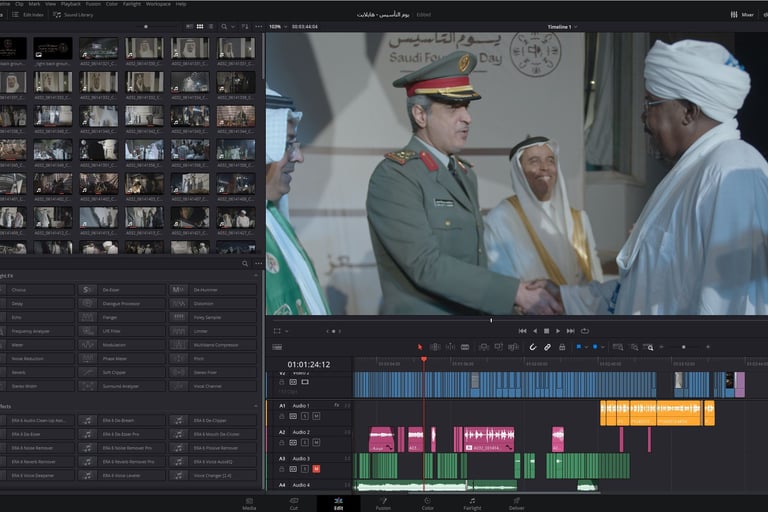Image resolution: width=768 pixels, height=512 pixels.
Task: Open the Edit page tab
Action: point(338,504)
